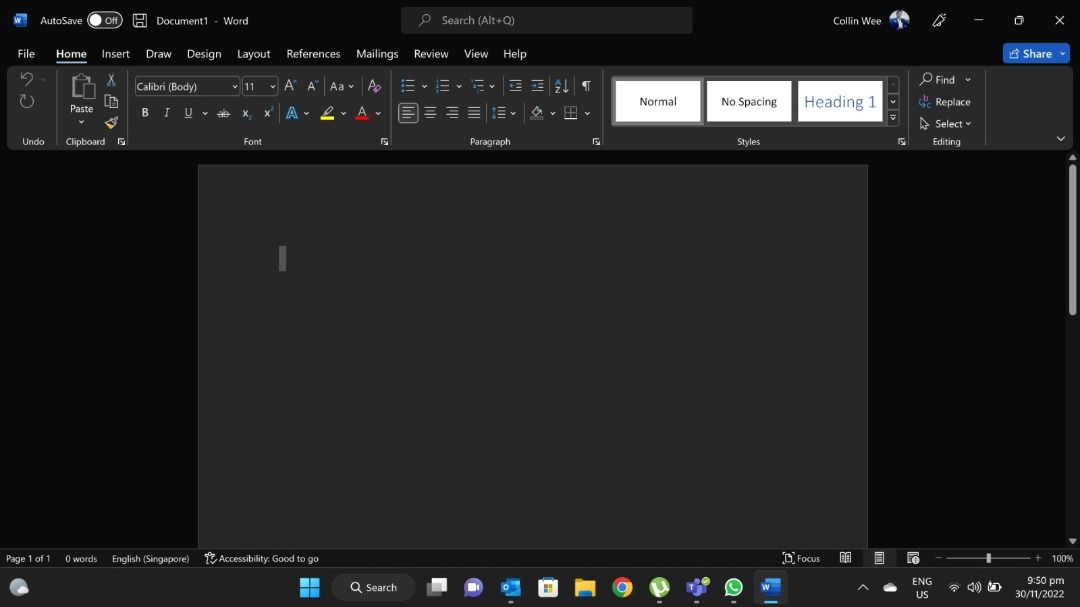Apply the Normal style
The height and width of the screenshot is (607, 1080).
(658, 101)
